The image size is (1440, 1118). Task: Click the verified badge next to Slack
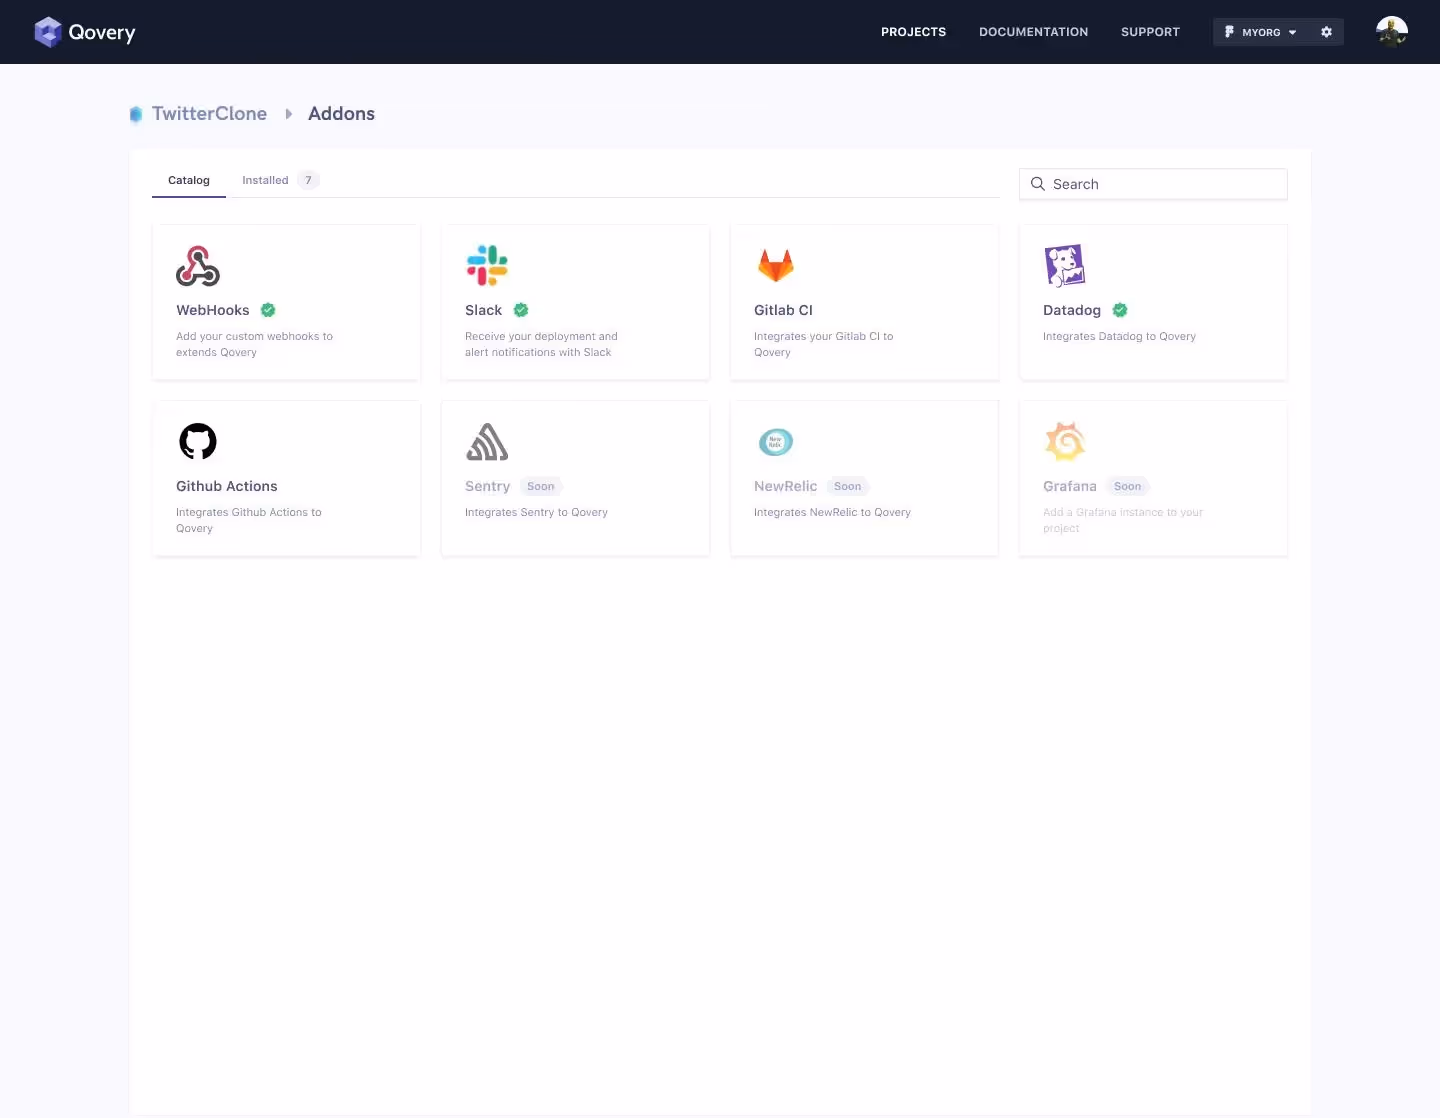point(521,310)
